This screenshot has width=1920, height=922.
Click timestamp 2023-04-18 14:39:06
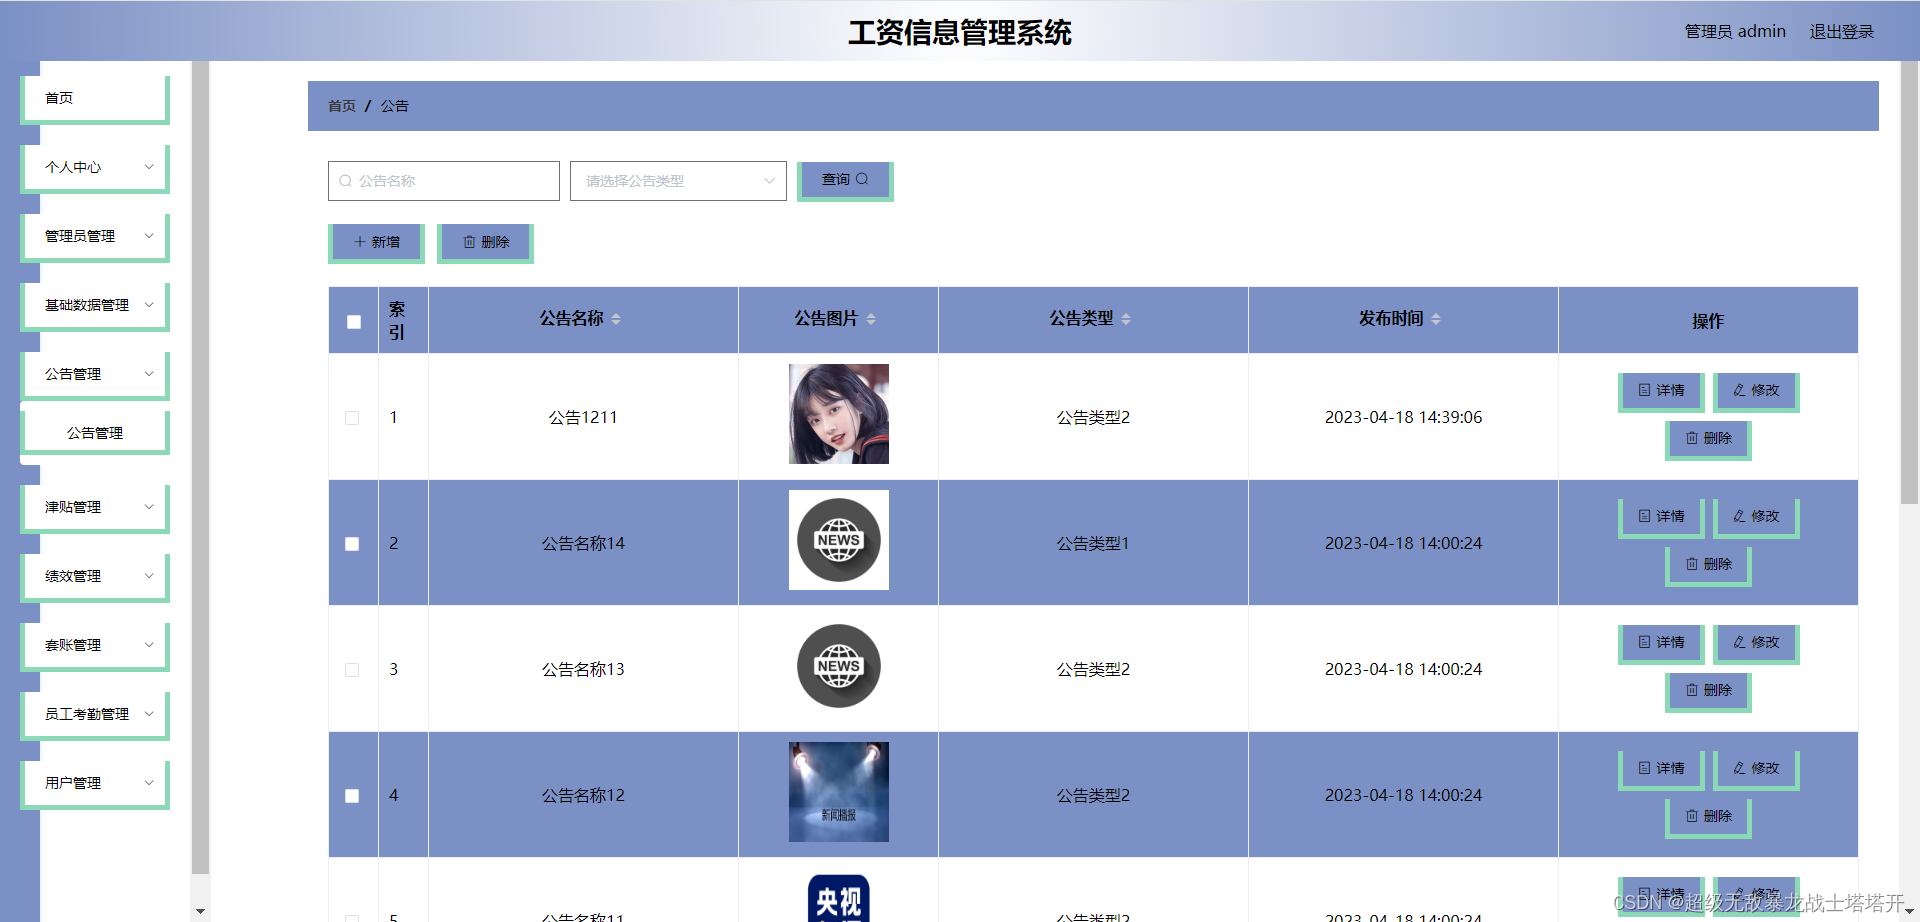(x=1403, y=418)
